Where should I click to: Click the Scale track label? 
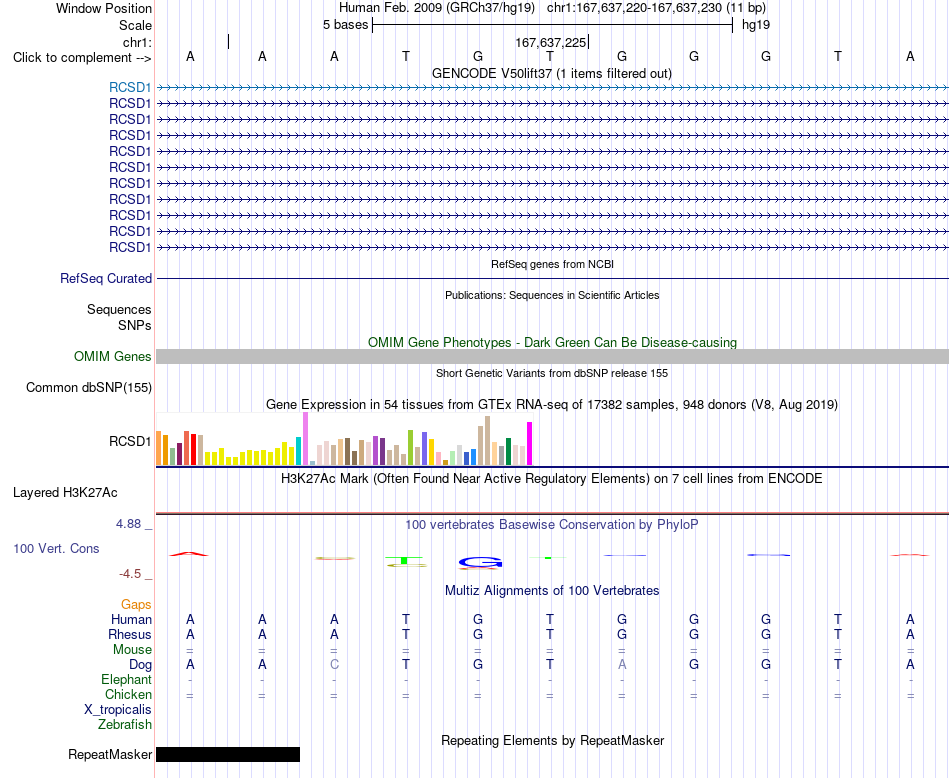pos(135,25)
